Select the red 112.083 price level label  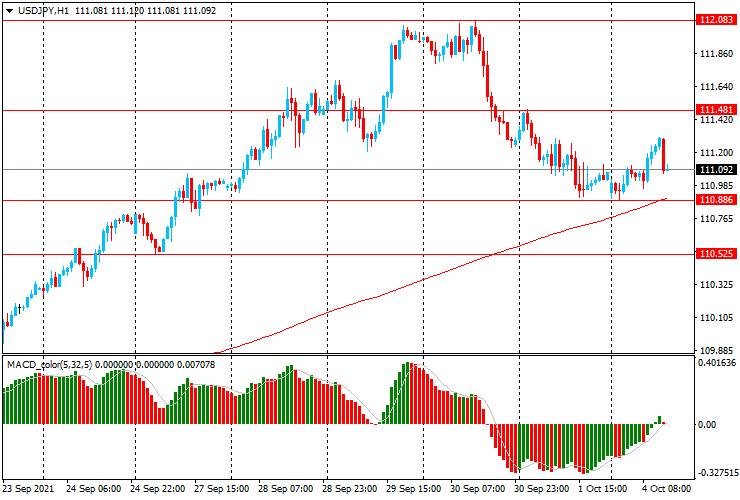coord(716,20)
